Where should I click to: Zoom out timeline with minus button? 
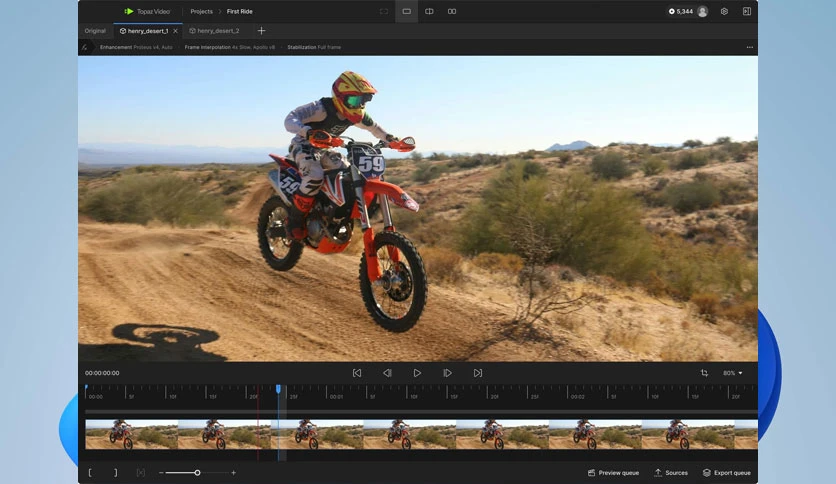click(161, 473)
